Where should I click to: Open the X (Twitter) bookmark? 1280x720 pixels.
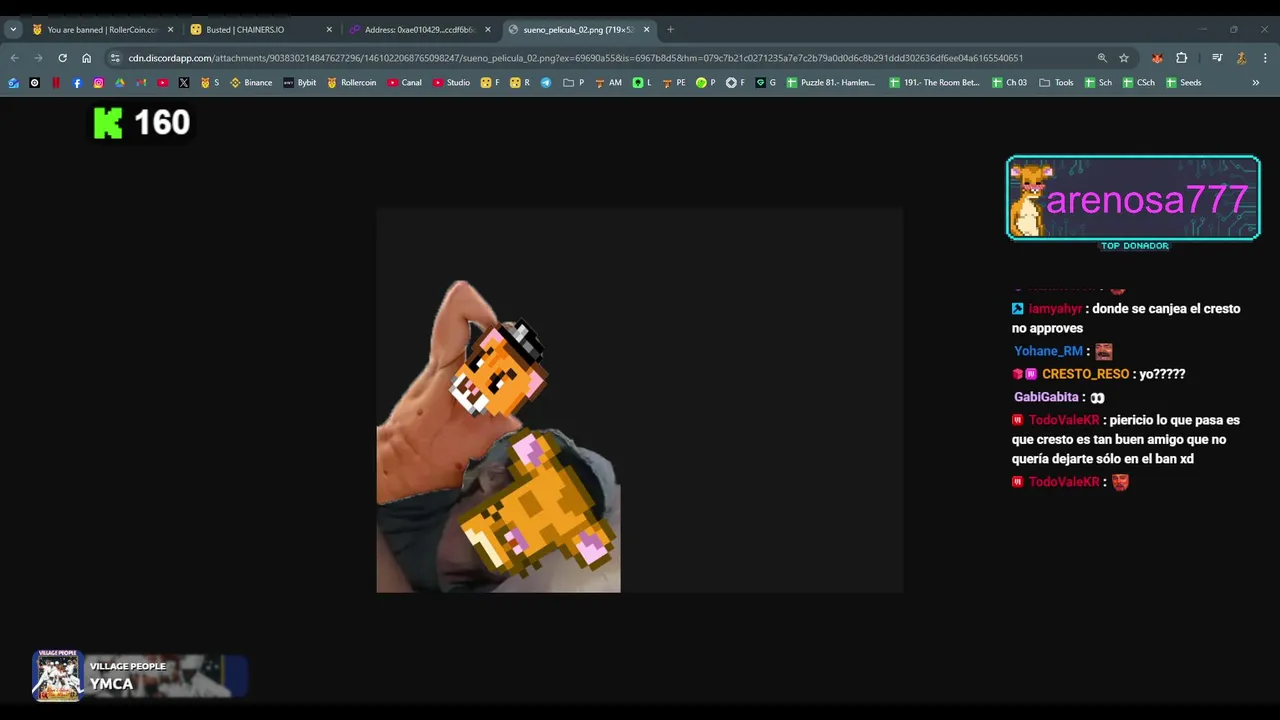pyautogui.click(x=184, y=83)
